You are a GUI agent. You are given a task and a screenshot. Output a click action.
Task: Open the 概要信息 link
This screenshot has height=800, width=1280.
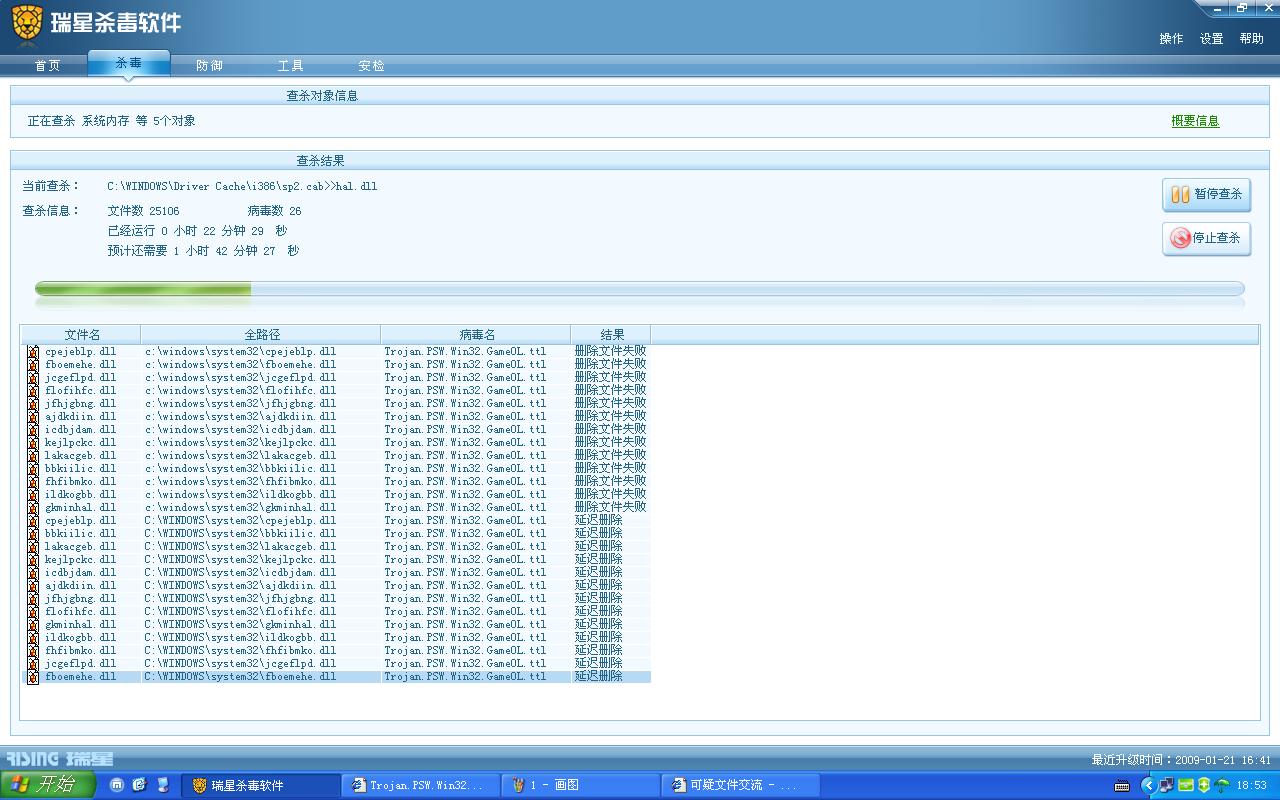[x=1195, y=121]
